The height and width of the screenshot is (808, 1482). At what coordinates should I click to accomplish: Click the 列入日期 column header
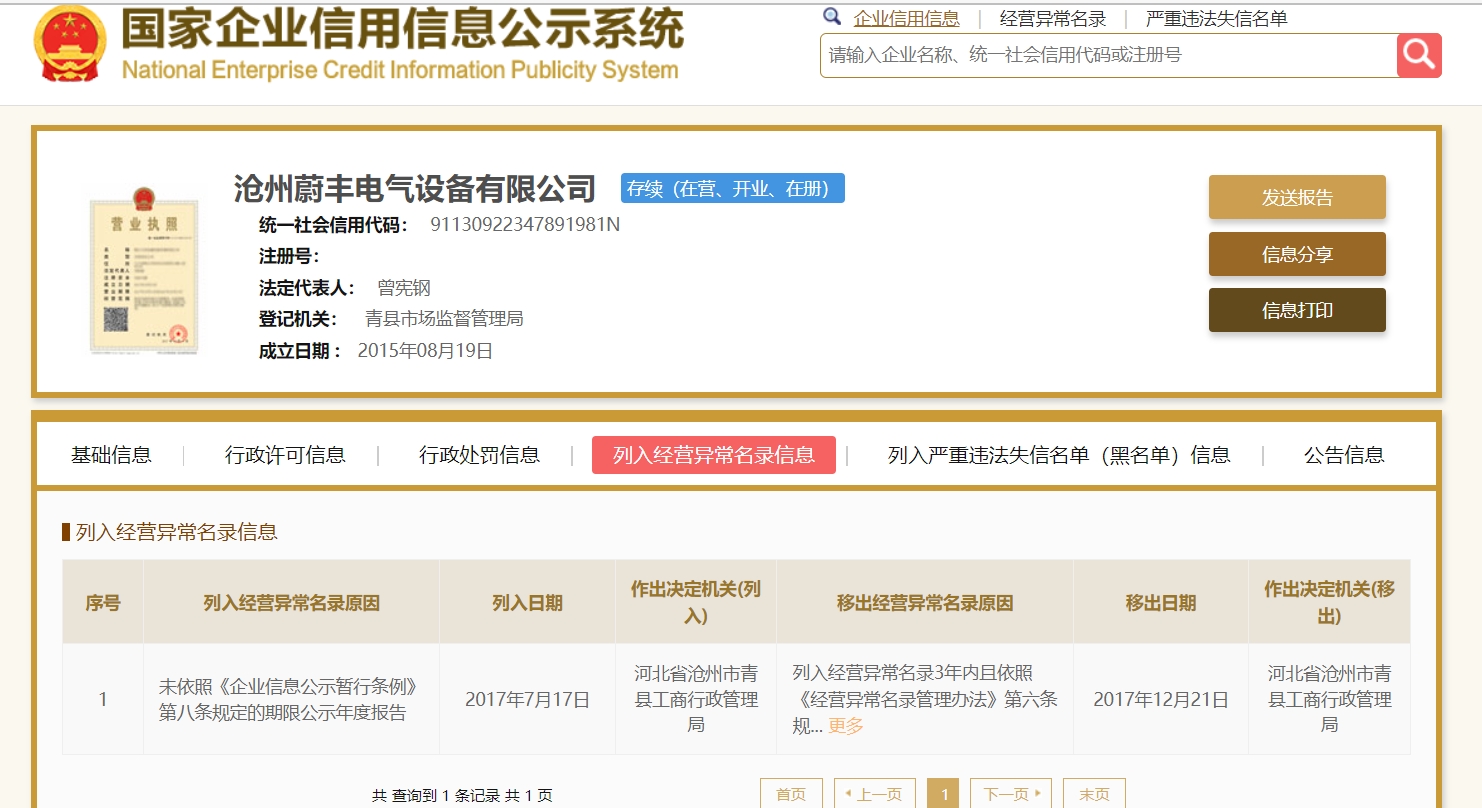coord(527,603)
